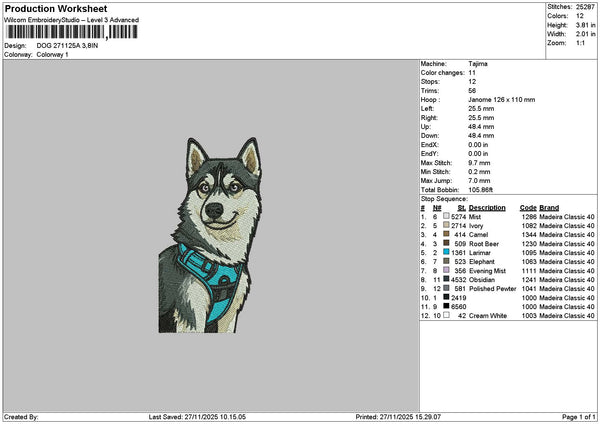Click the Stop Sequence label
600x424 pixels.
pyautogui.click(x=444, y=199)
